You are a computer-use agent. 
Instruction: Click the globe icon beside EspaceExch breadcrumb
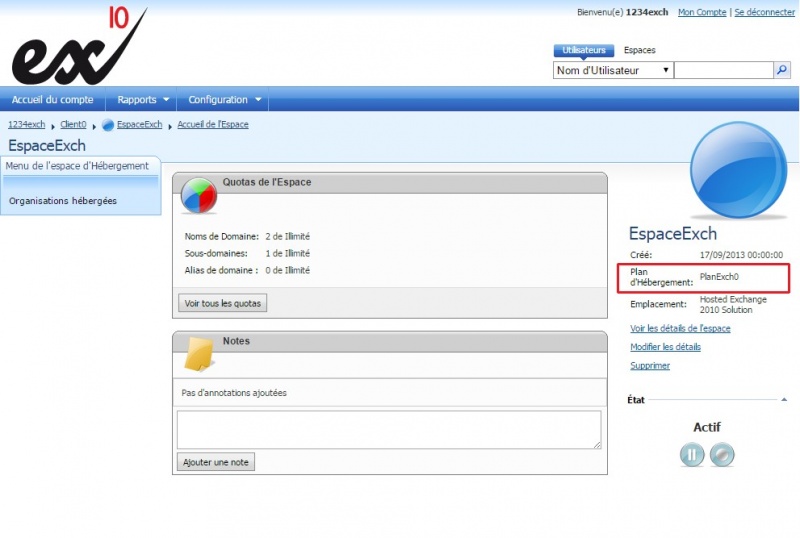[108, 125]
